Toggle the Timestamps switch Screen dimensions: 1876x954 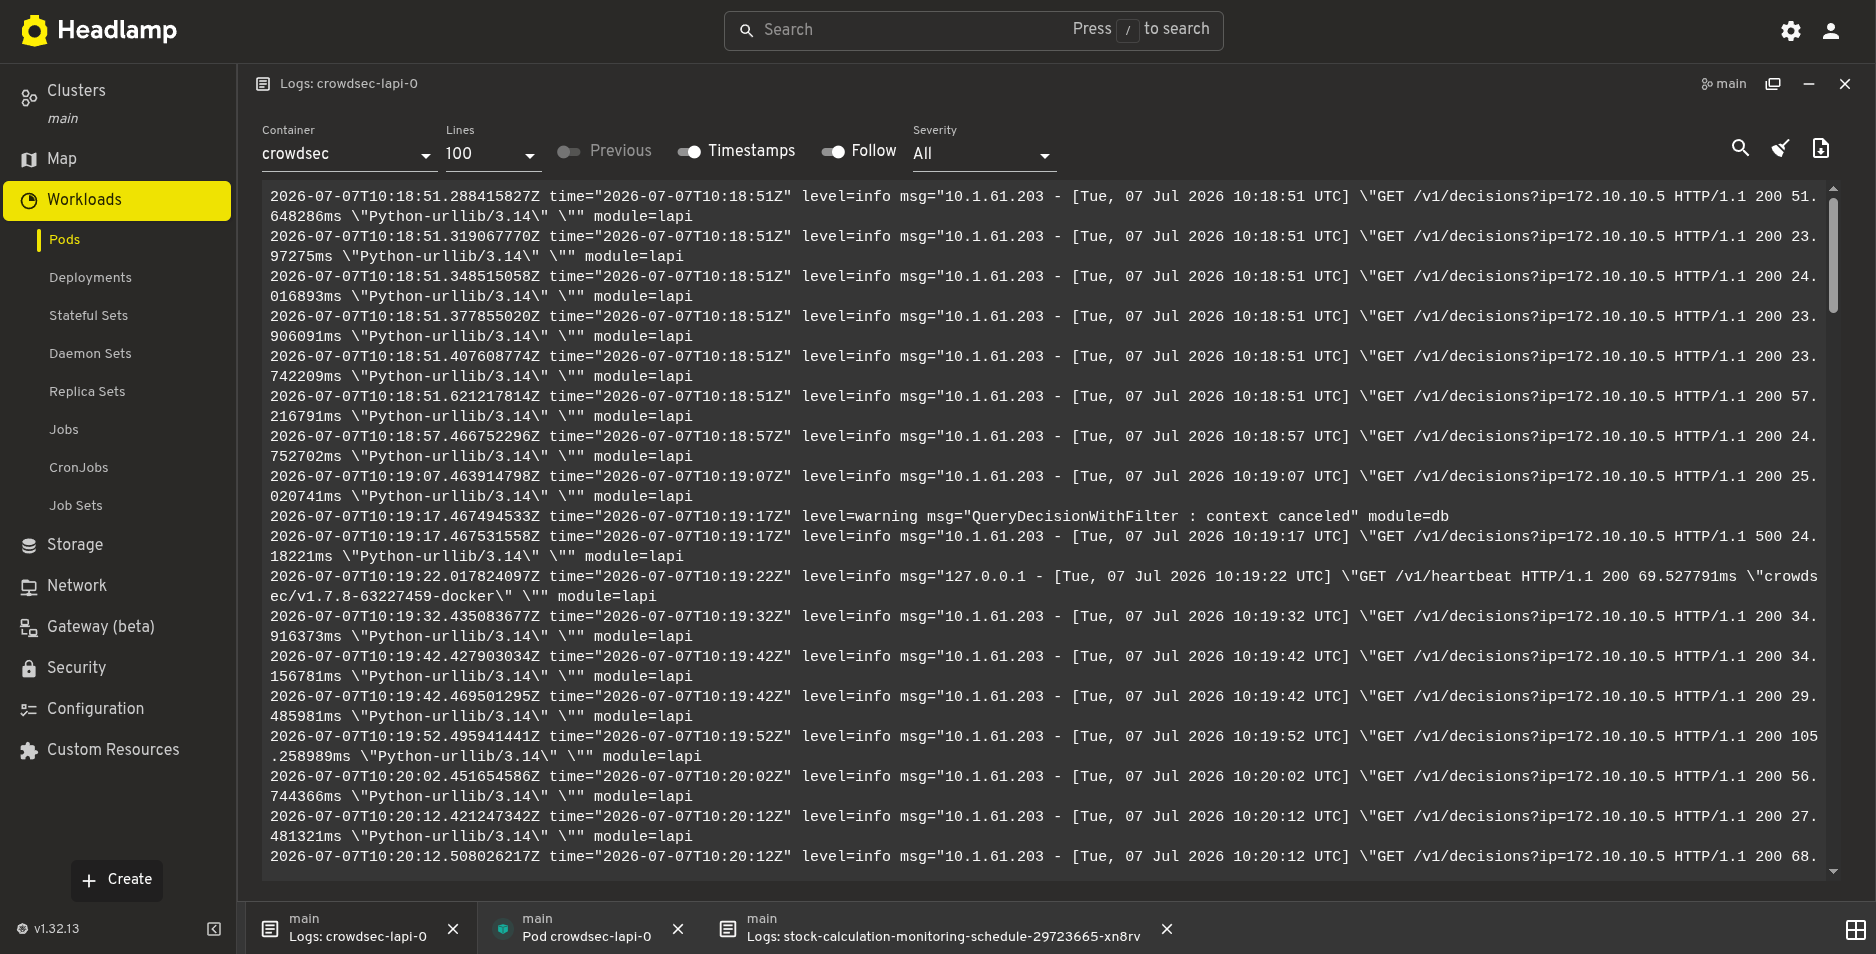pyautogui.click(x=689, y=152)
